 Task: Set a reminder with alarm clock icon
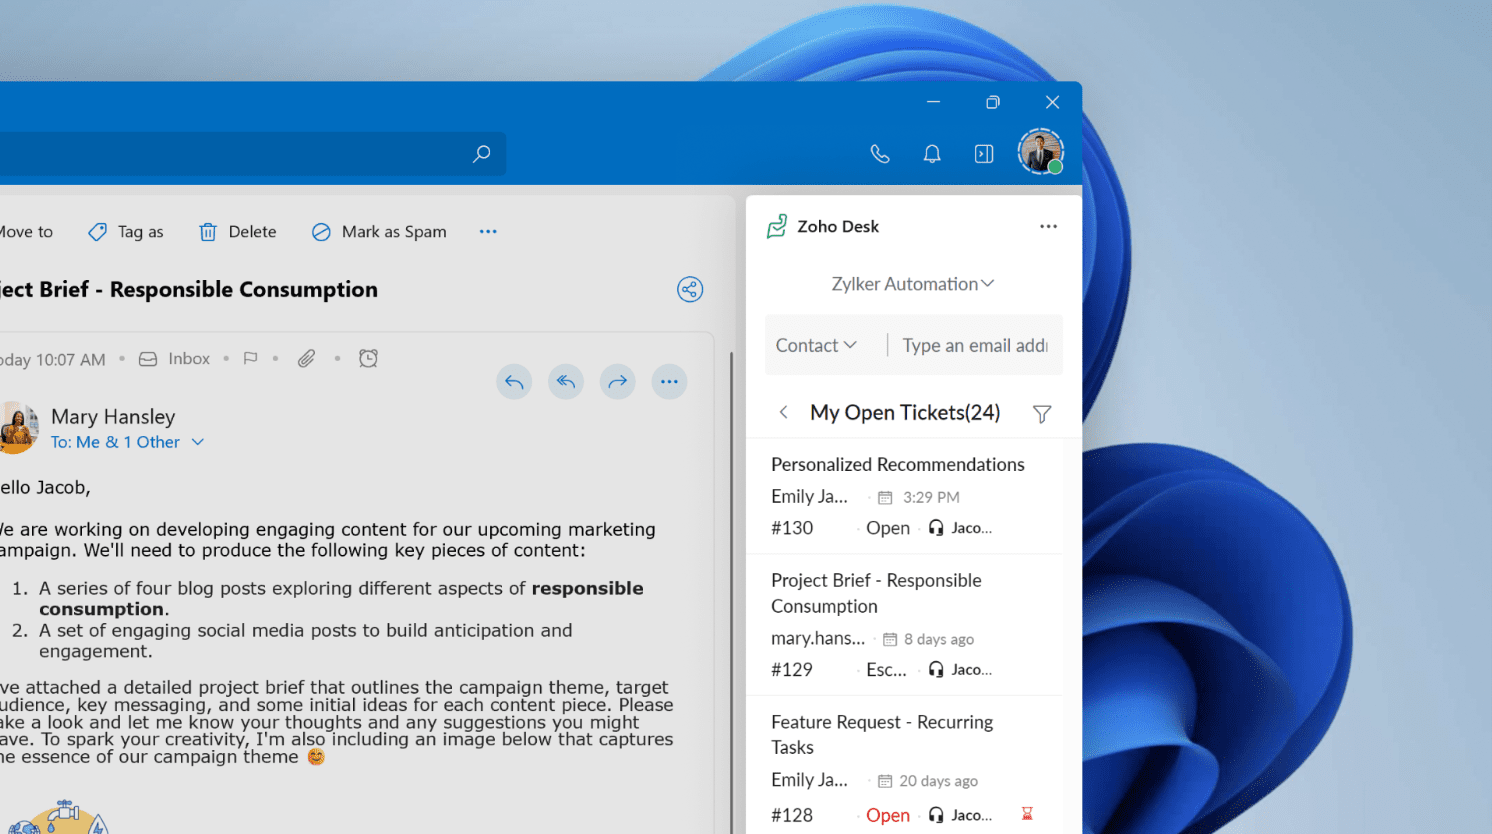[368, 358]
